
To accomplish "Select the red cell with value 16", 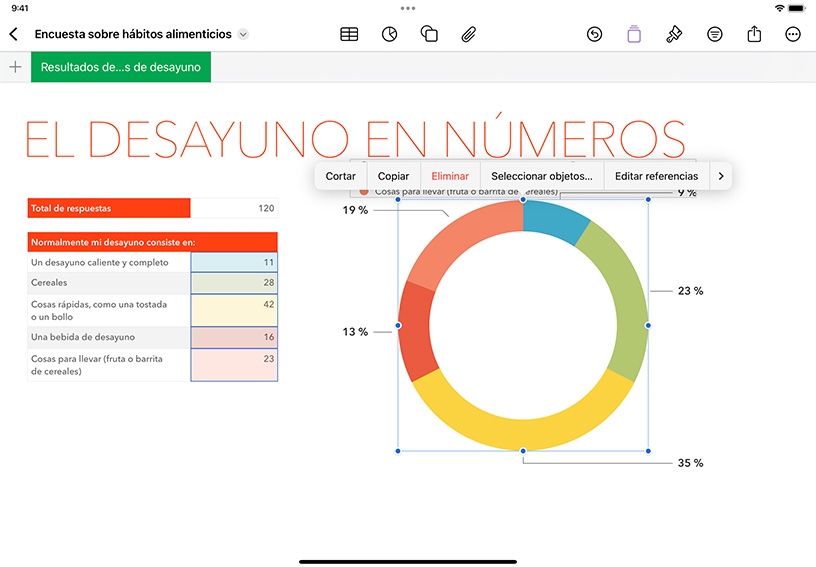I will [x=234, y=337].
